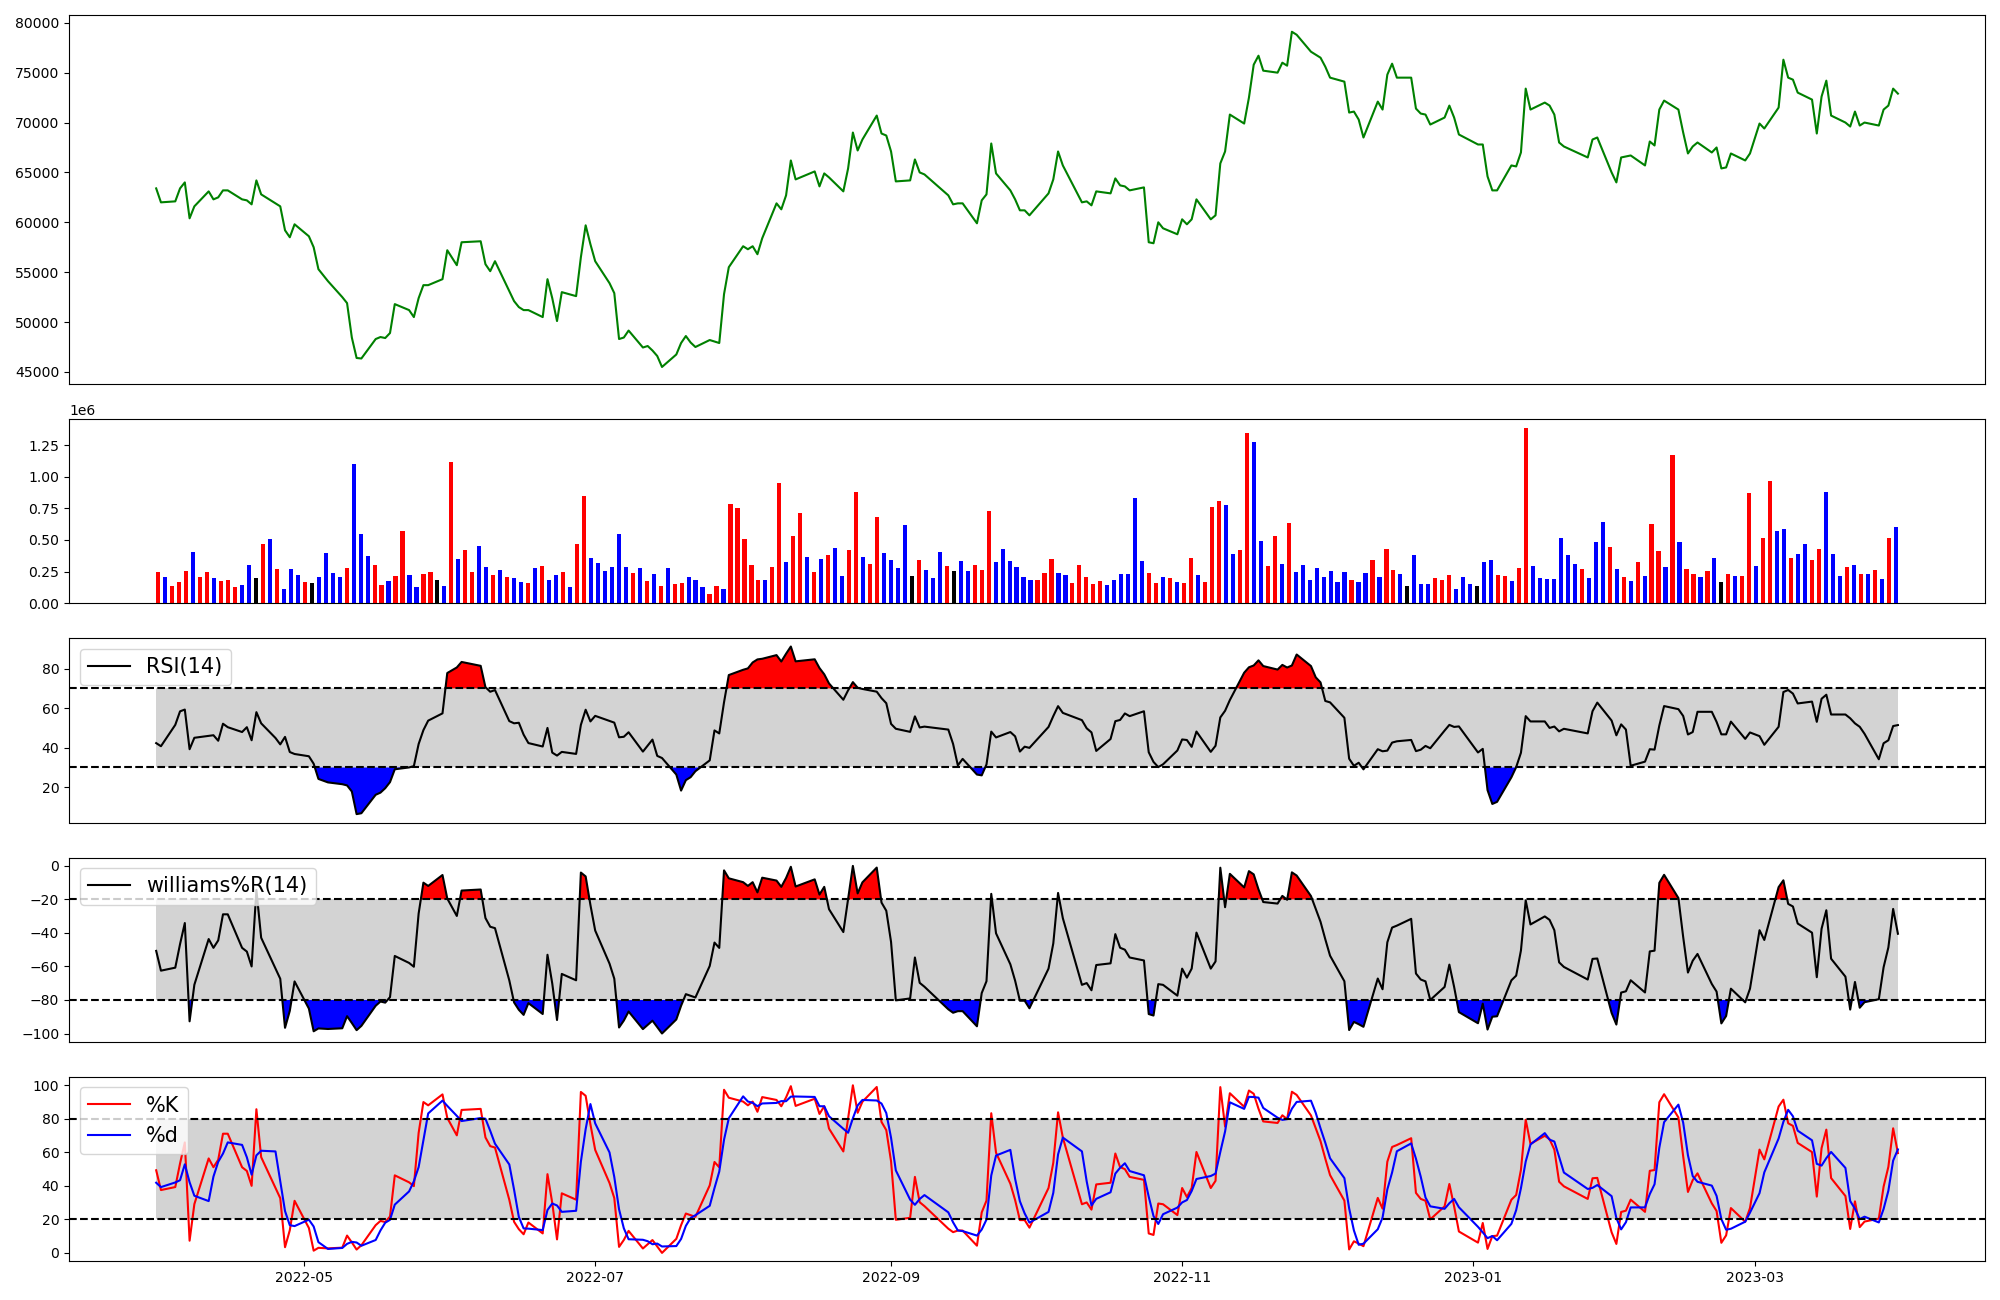Click the 2023-01 x-axis date label
The height and width of the screenshot is (1300, 2000).
pos(1472,1277)
